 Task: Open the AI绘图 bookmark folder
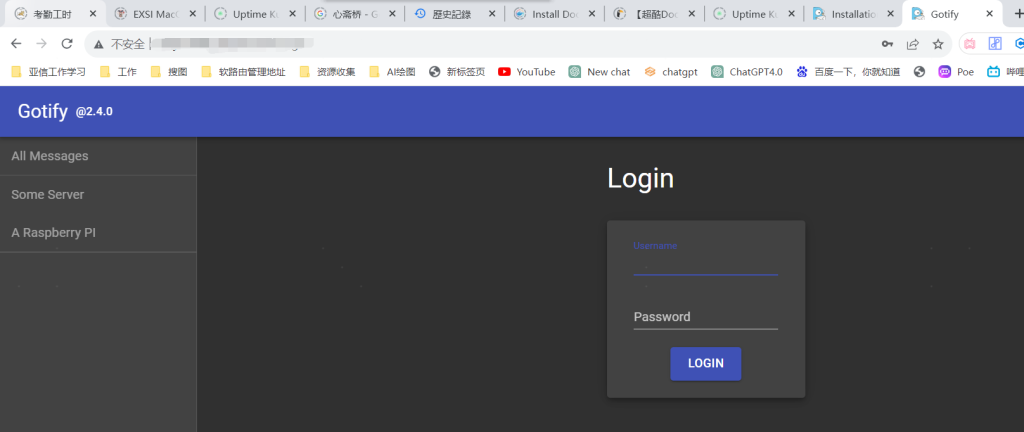click(392, 72)
